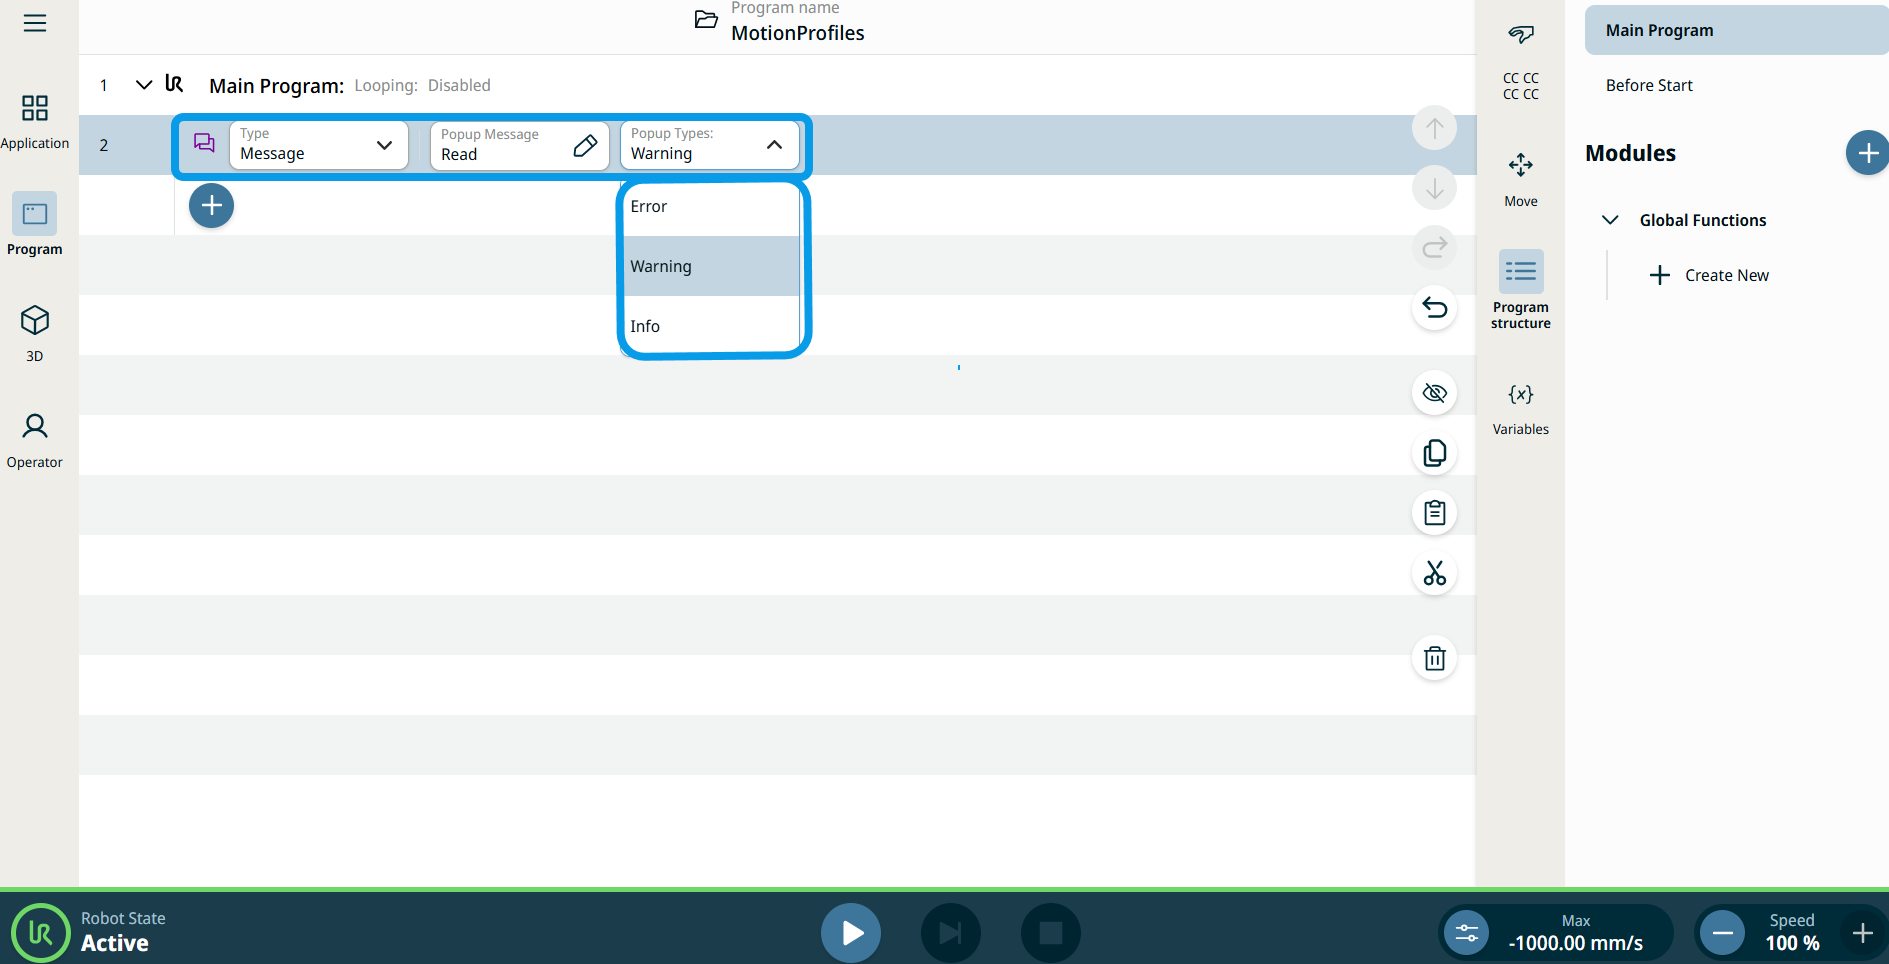This screenshot has width=1889, height=964.
Task: Select Before Start in the sidebar
Action: (1649, 86)
